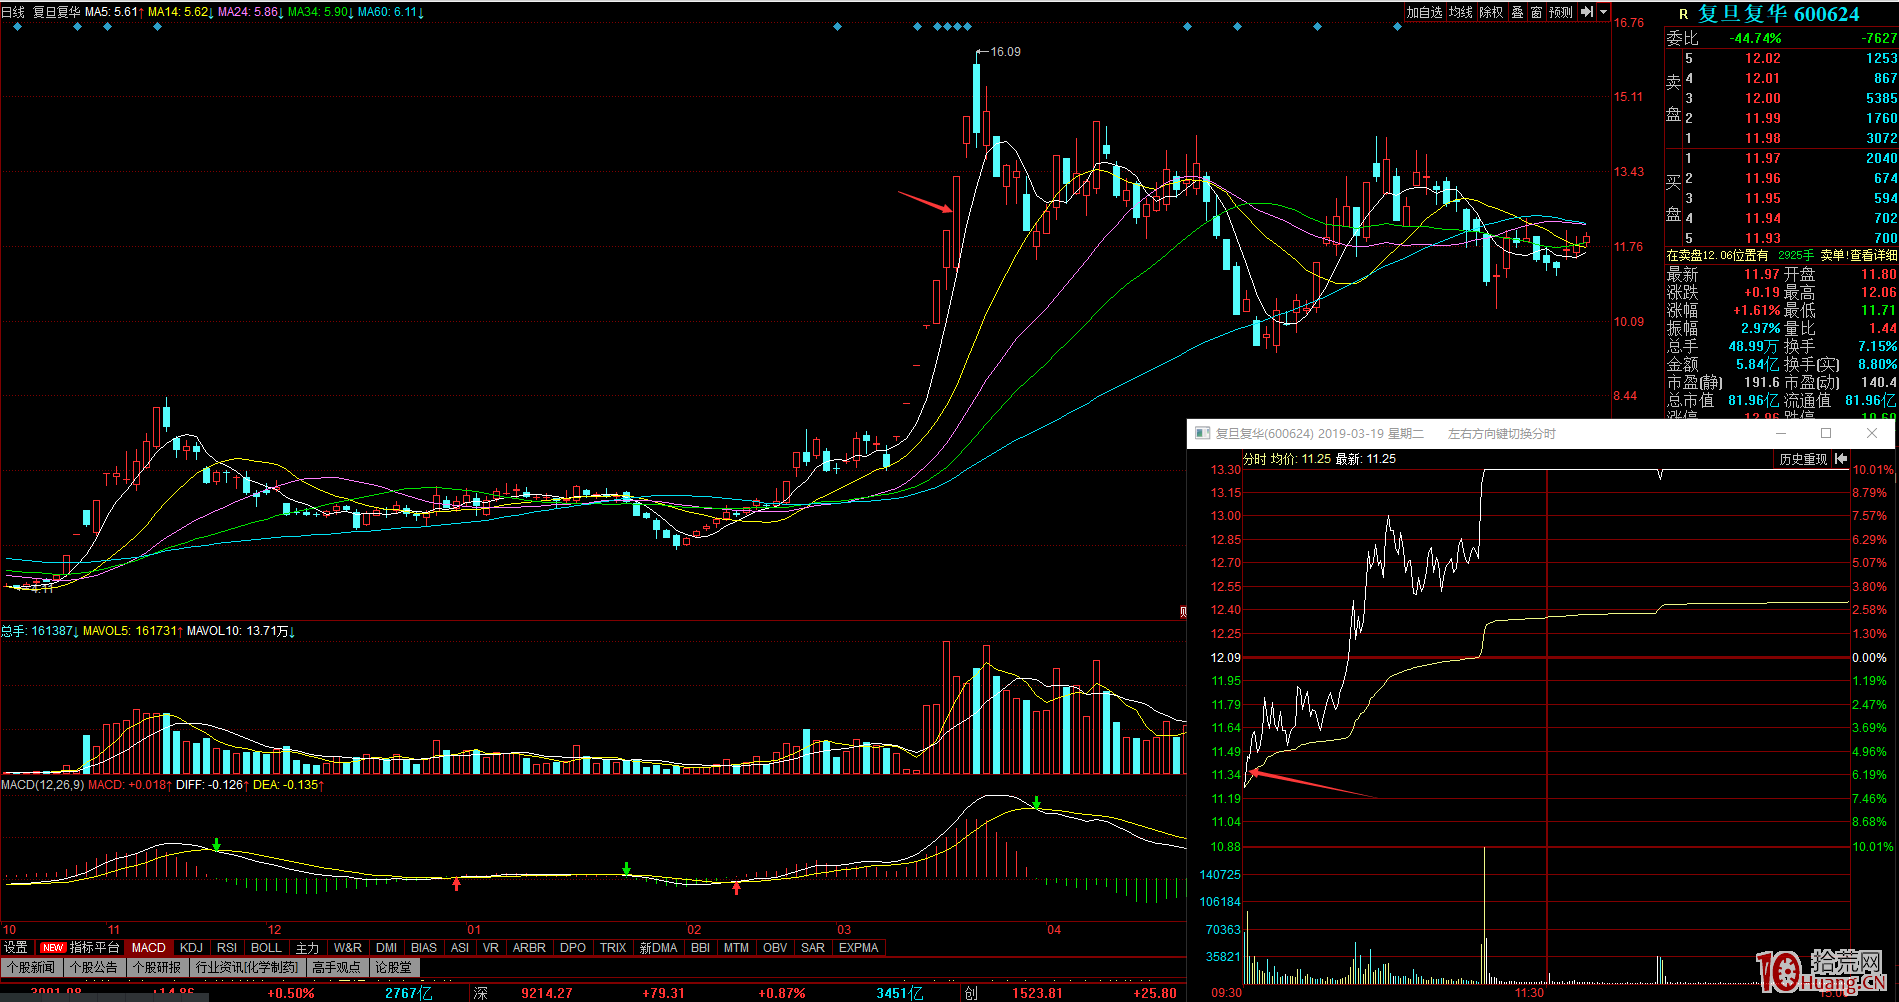Click 历史重现 history replay button
Screen dimensions: 1899x1002
pyautogui.click(x=1803, y=459)
